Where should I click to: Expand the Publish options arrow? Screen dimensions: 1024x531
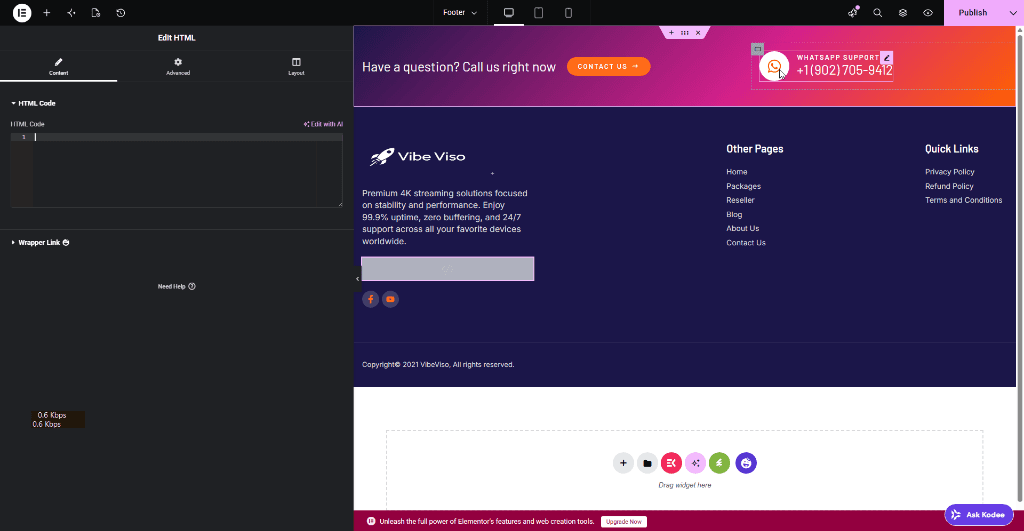click(1013, 12)
